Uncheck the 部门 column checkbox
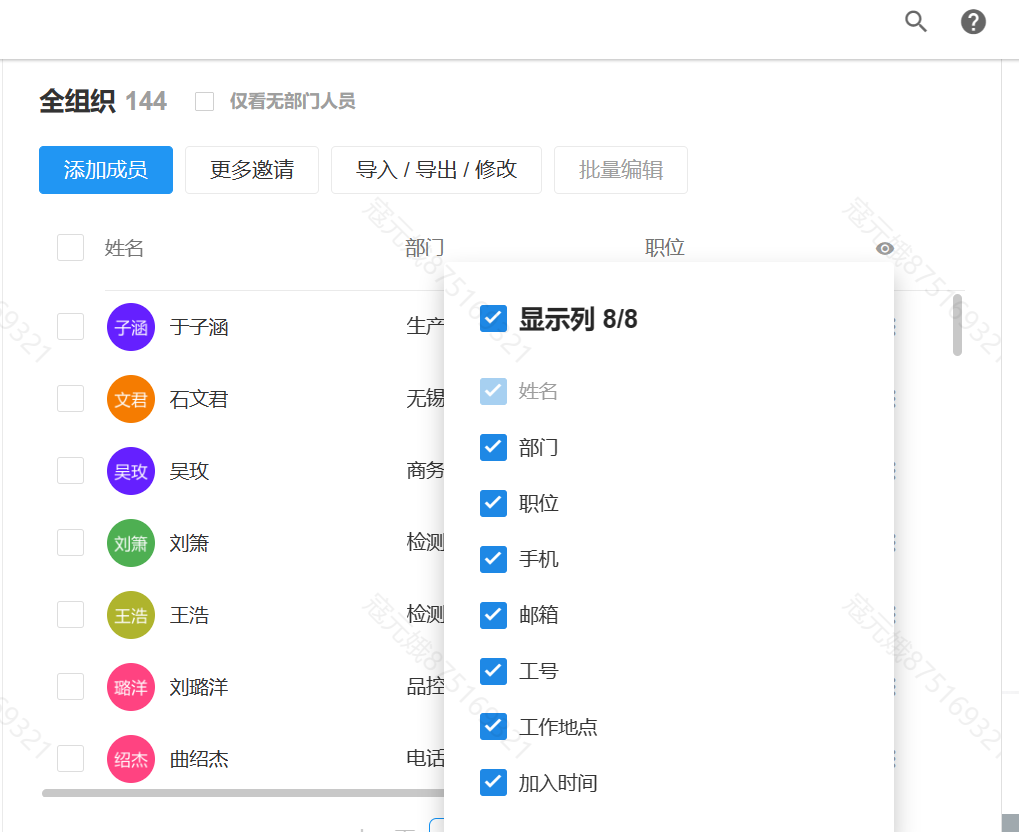This screenshot has height=832, width=1019. [x=493, y=447]
